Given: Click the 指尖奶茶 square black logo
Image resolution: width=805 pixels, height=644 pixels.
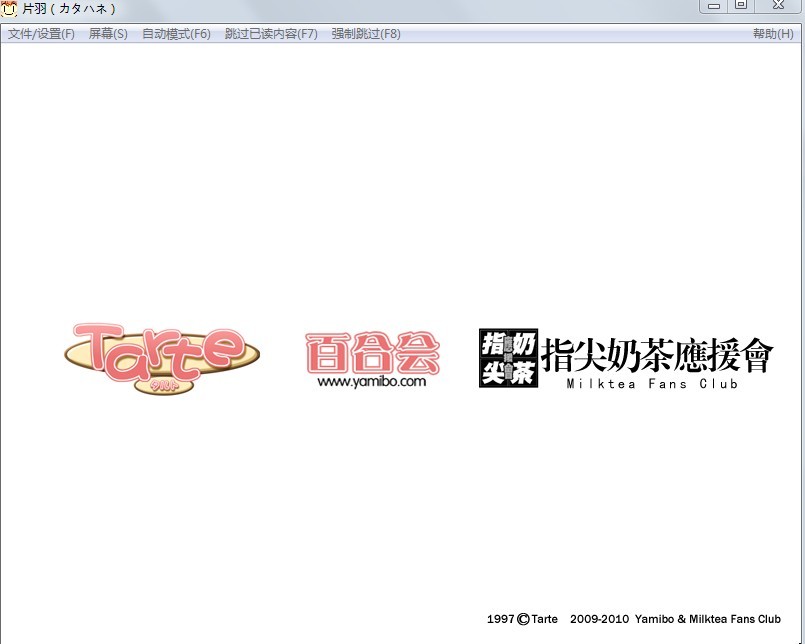Looking at the screenshot, I should pyautogui.click(x=508, y=358).
